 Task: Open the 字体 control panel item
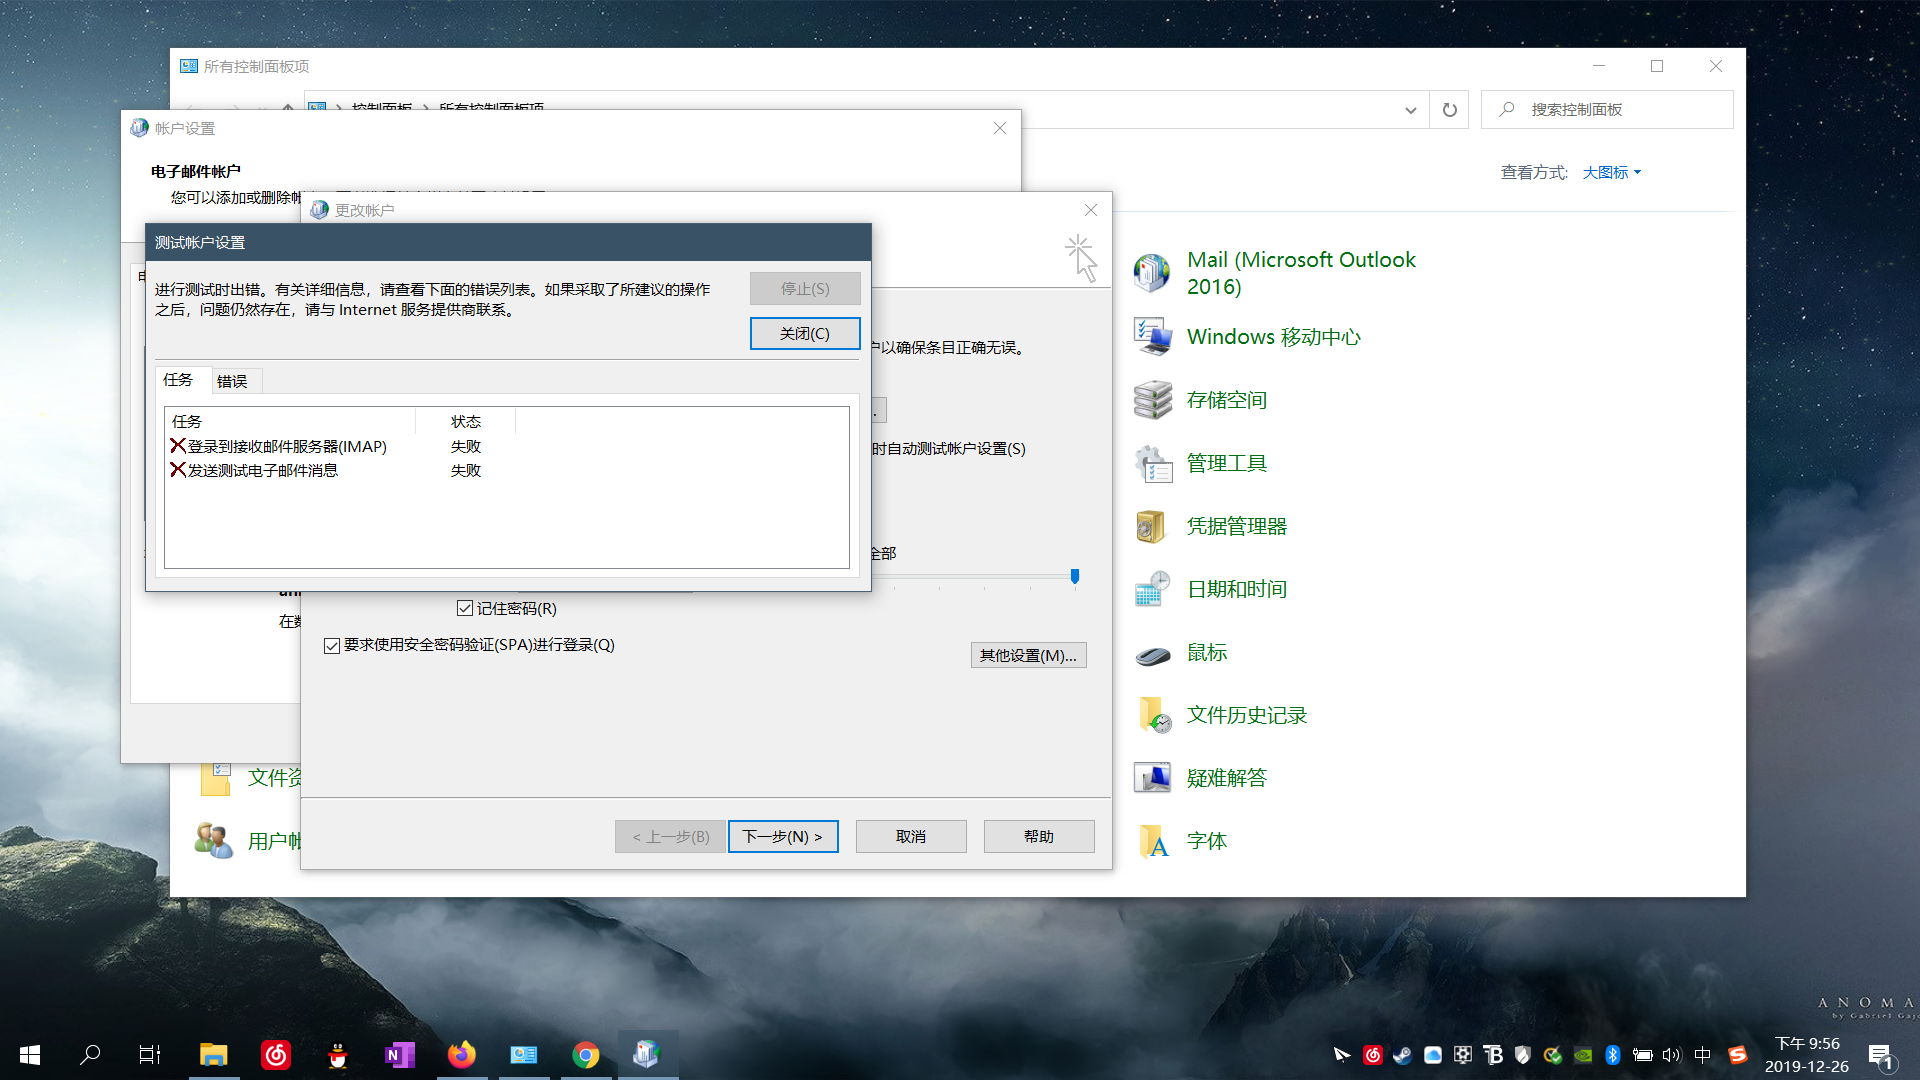[x=1207, y=841]
